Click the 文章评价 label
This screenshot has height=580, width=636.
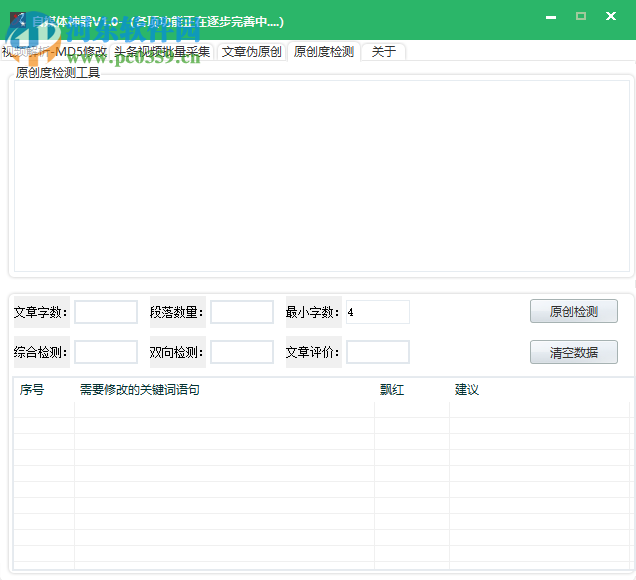(x=313, y=352)
